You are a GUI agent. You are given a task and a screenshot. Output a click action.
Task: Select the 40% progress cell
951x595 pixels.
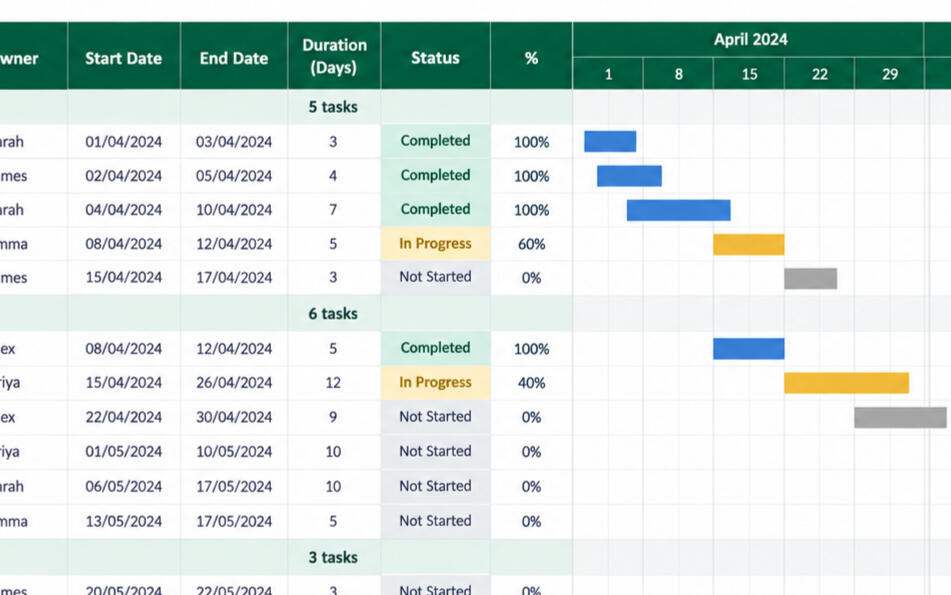pos(531,383)
